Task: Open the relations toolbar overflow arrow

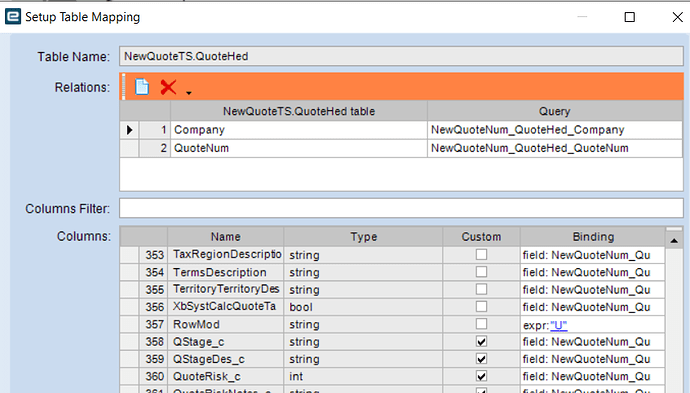Action: [189, 93]
